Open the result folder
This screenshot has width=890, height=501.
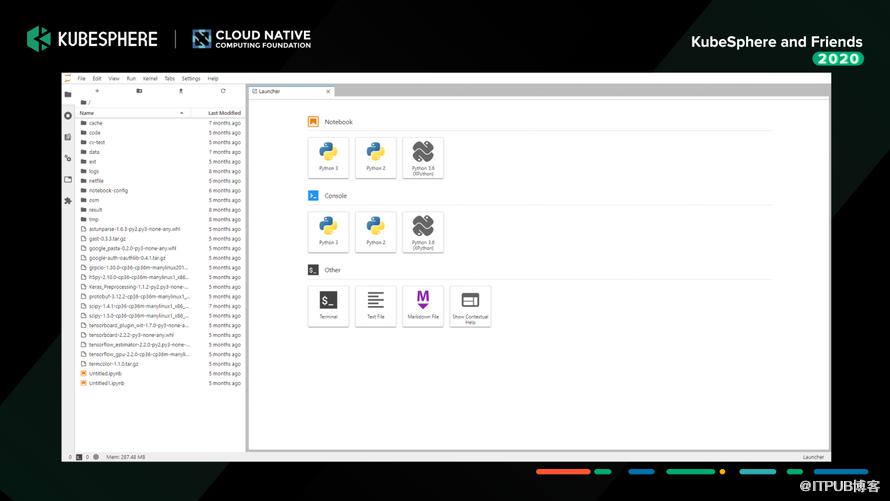161,210
